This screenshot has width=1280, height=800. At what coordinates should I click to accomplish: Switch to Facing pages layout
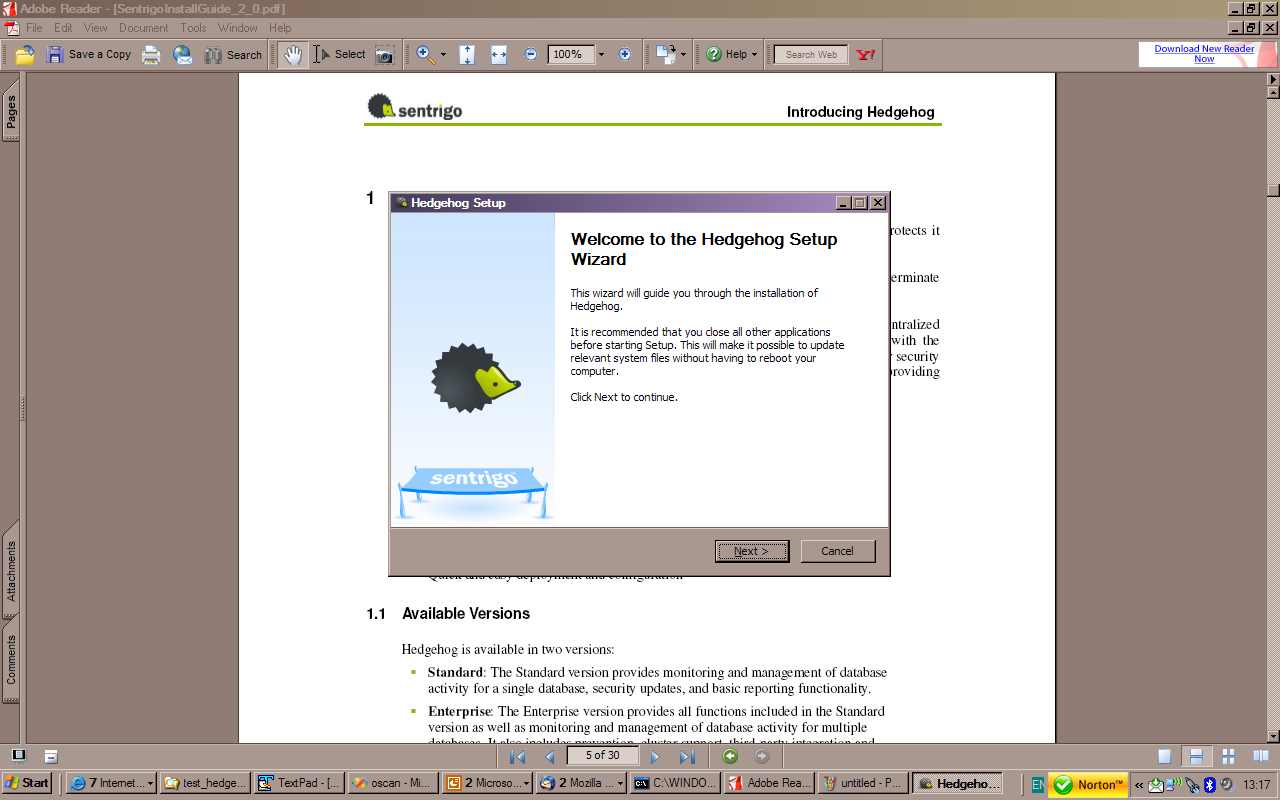[x=1262, y=757]
